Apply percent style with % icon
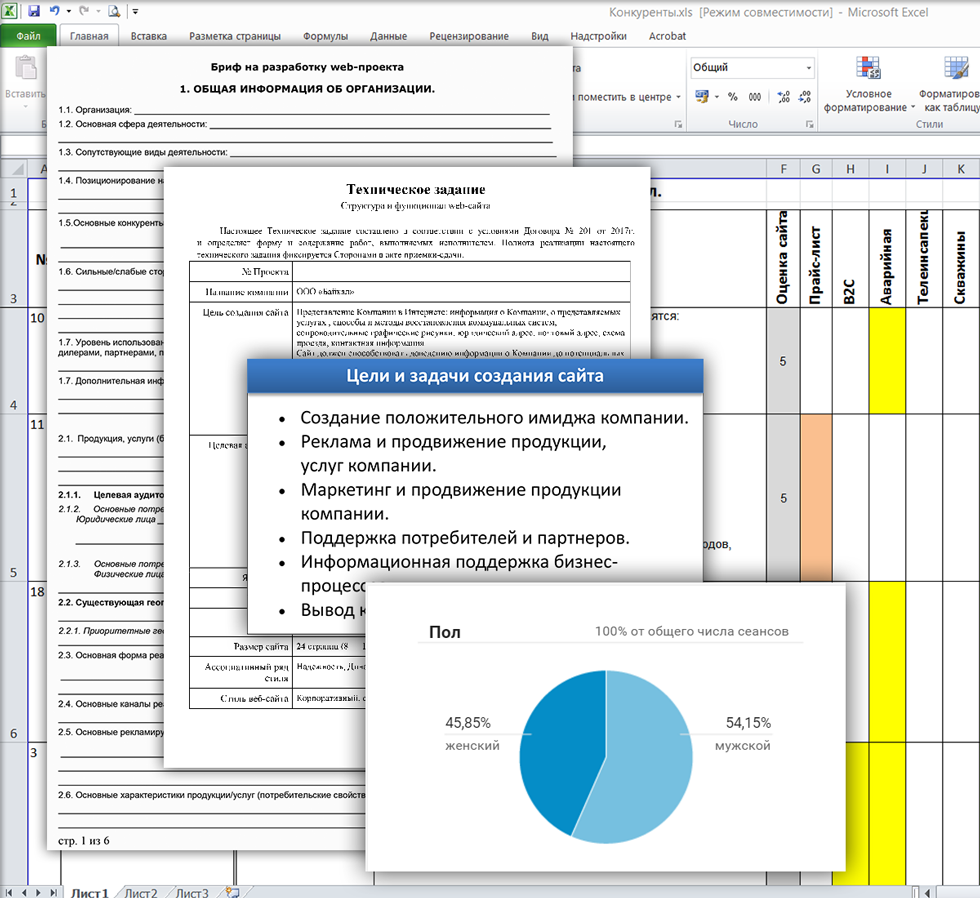The height and width of the screenshot is (898, 980). (732, 96)
